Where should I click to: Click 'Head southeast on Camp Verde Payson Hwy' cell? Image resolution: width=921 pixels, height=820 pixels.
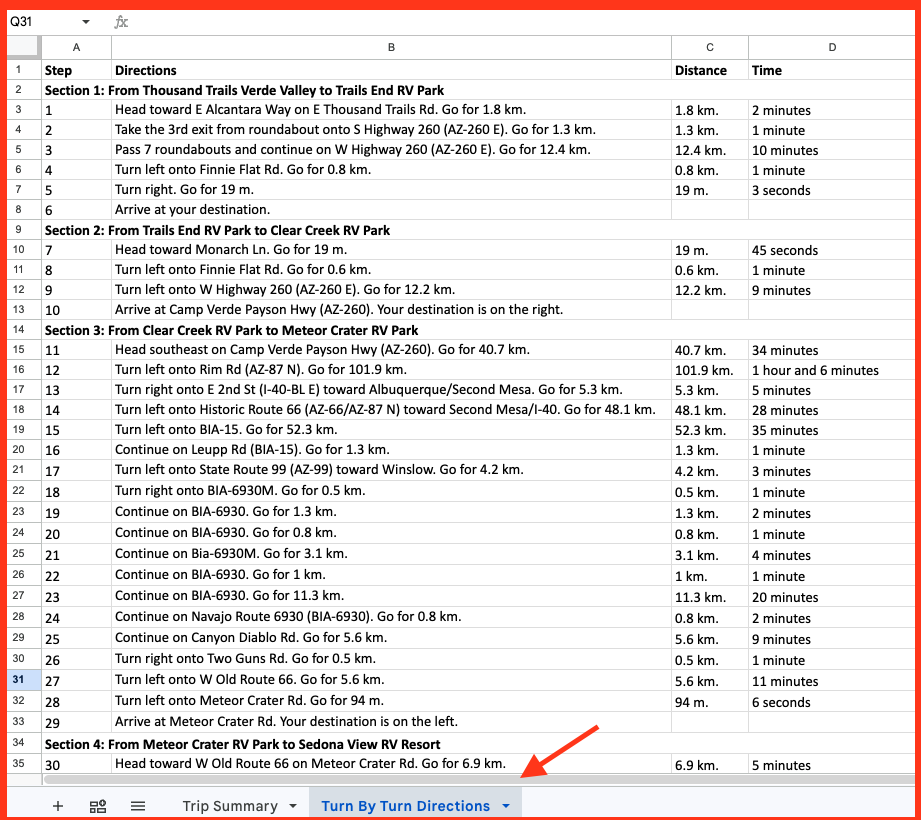click(x=391, y=349)
